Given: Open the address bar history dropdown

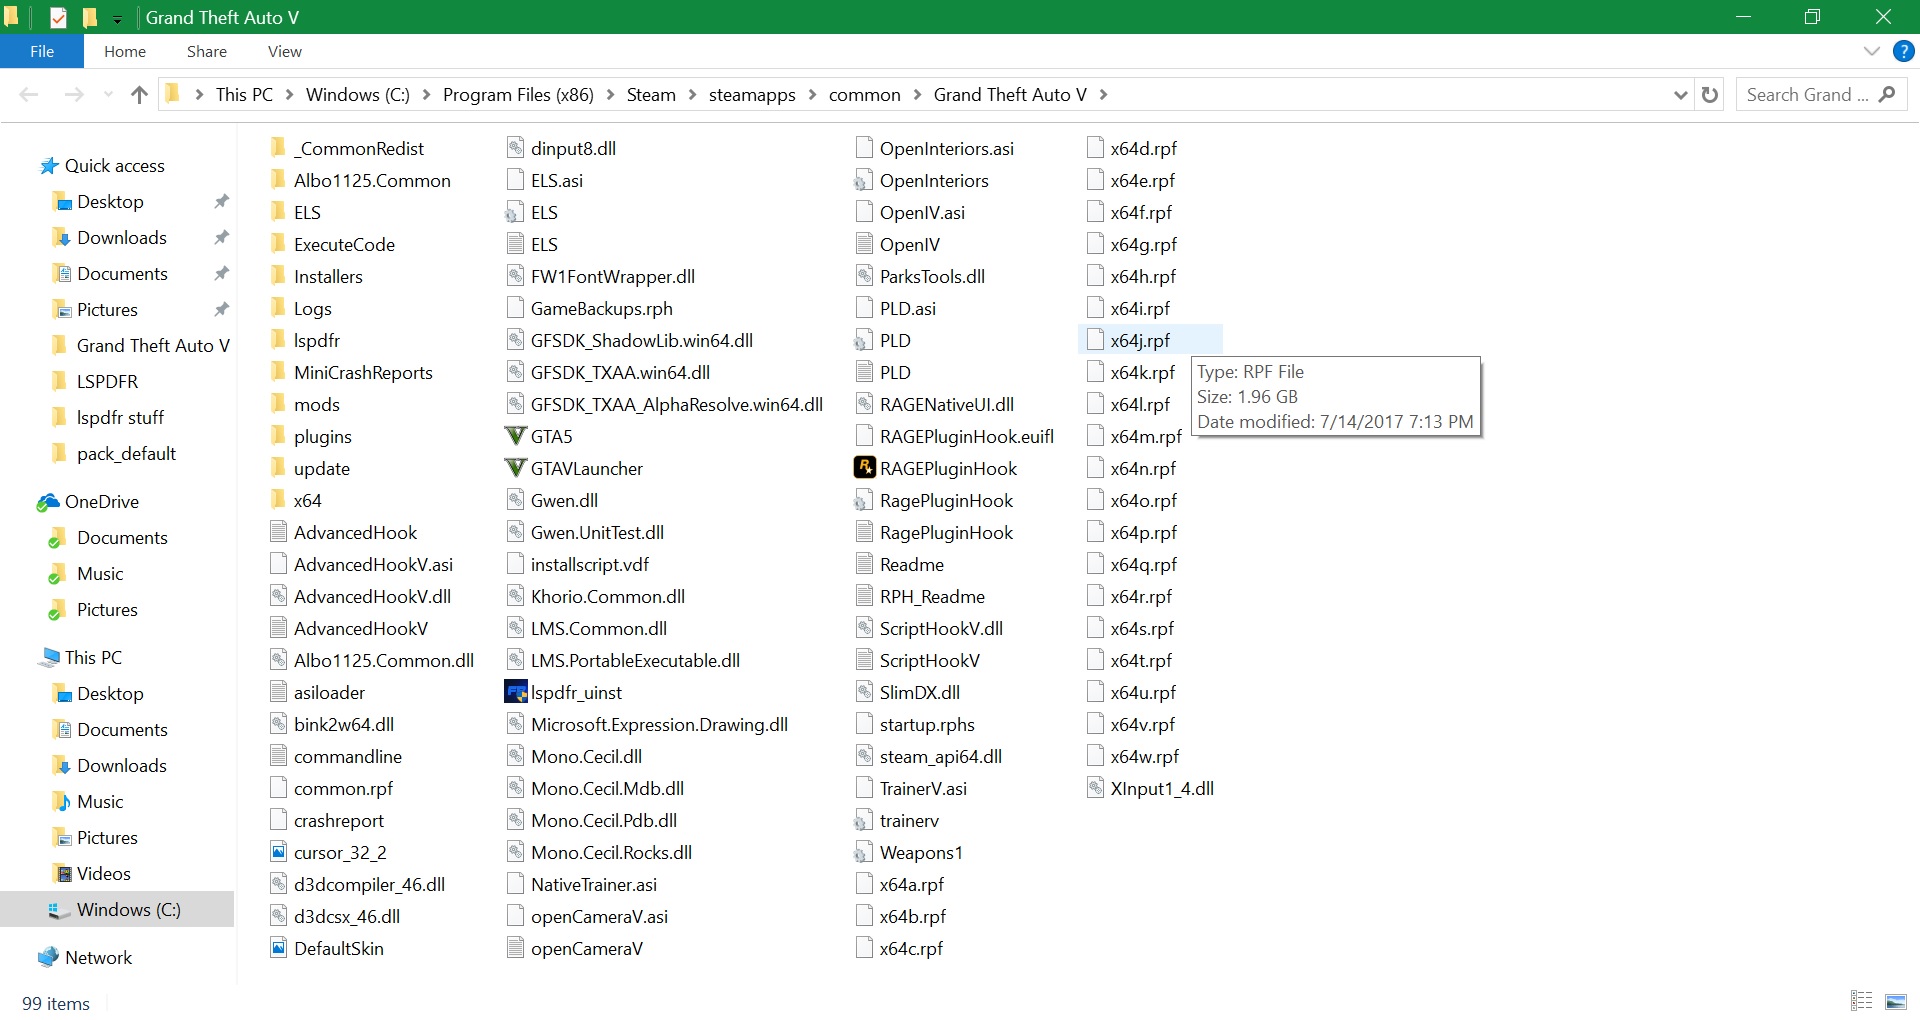Looking at the screenshot, I should click(1680, 95).
